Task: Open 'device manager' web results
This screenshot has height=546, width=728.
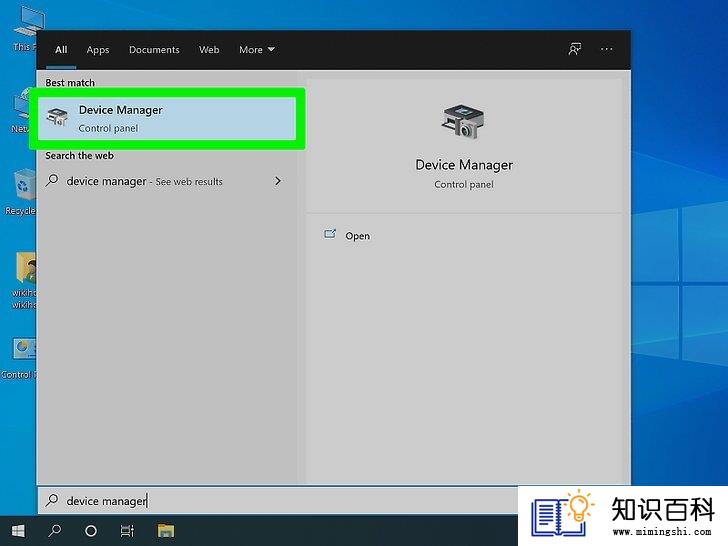Action: [167, 181]
